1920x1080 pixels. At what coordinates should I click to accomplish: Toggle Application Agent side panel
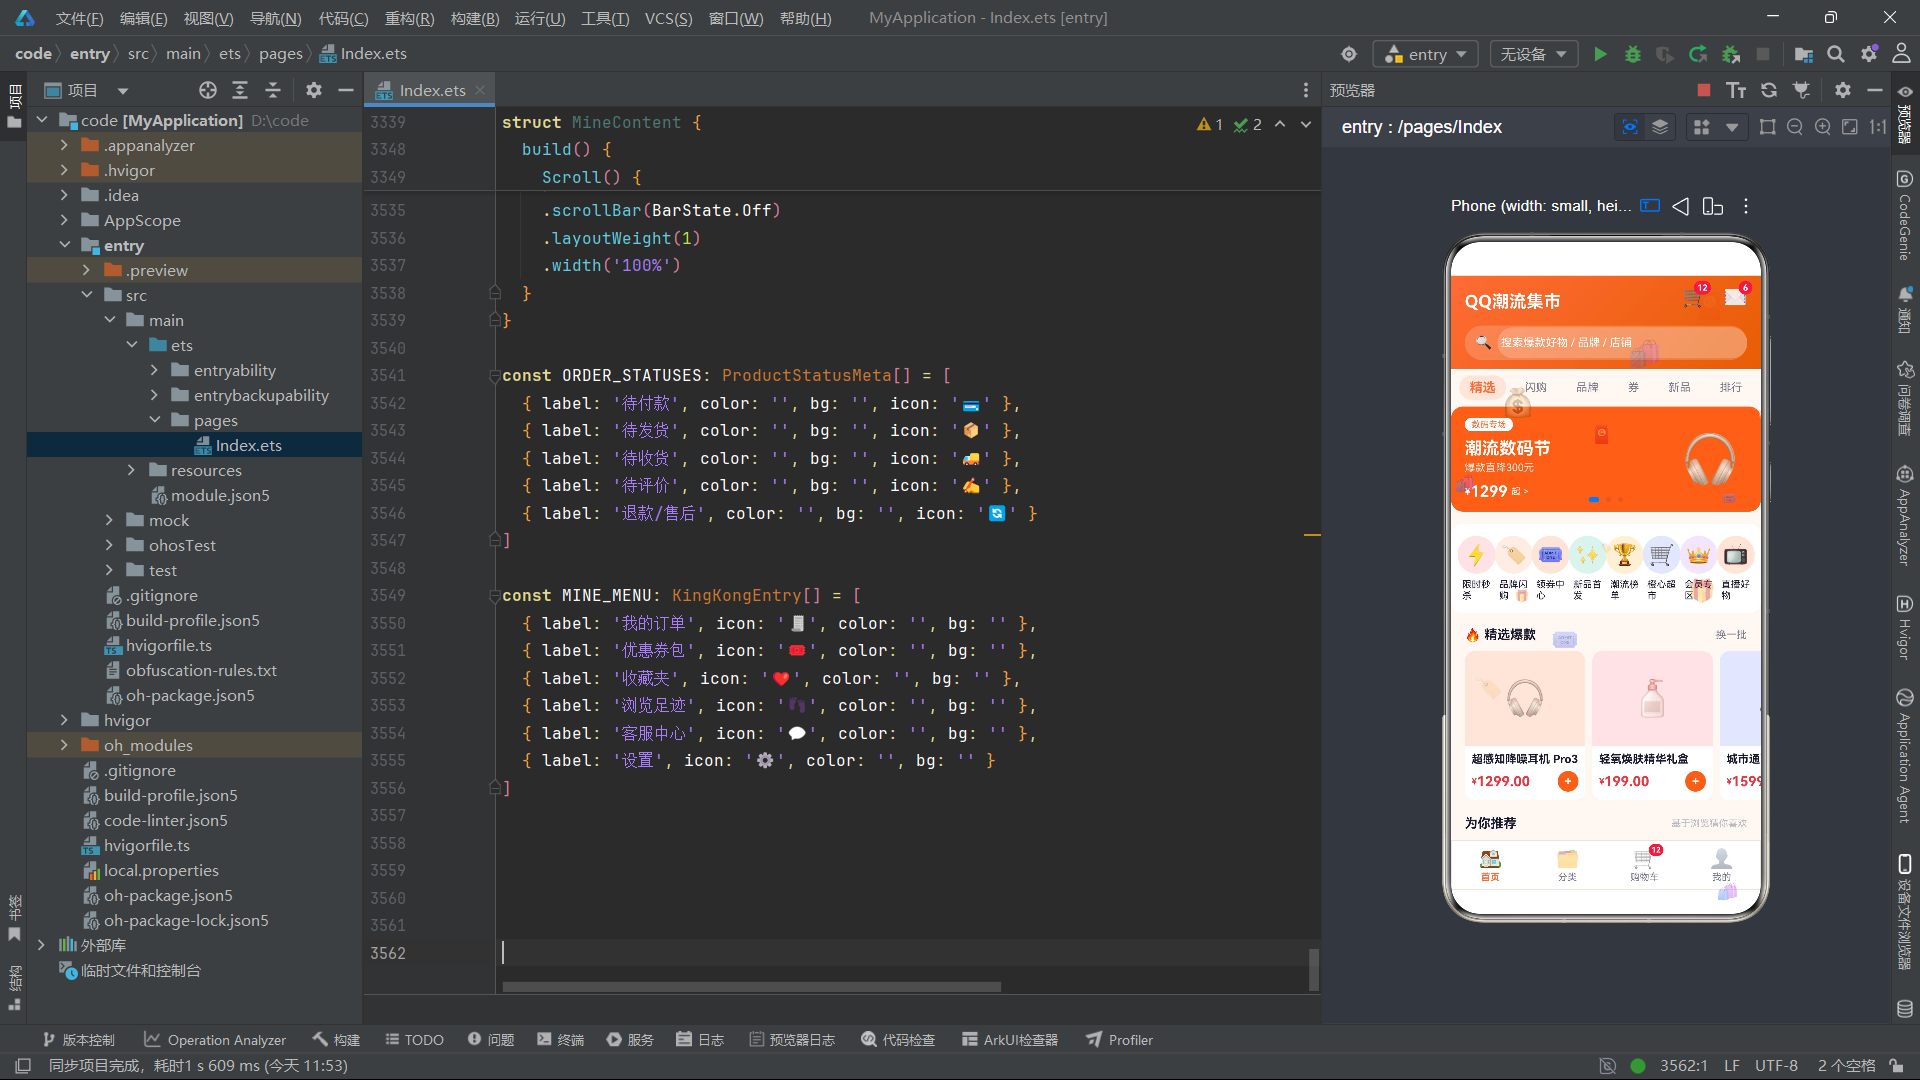(x=1905, y=756)
